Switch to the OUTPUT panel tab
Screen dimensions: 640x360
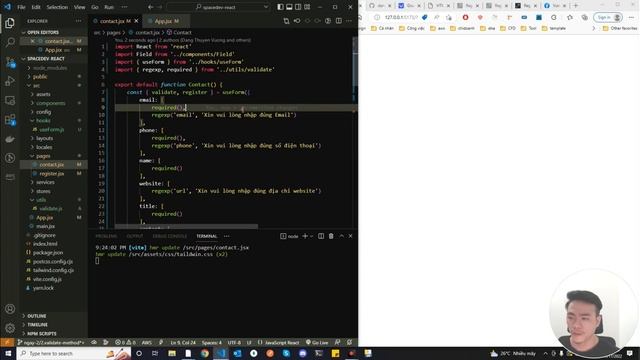point(135,236)
